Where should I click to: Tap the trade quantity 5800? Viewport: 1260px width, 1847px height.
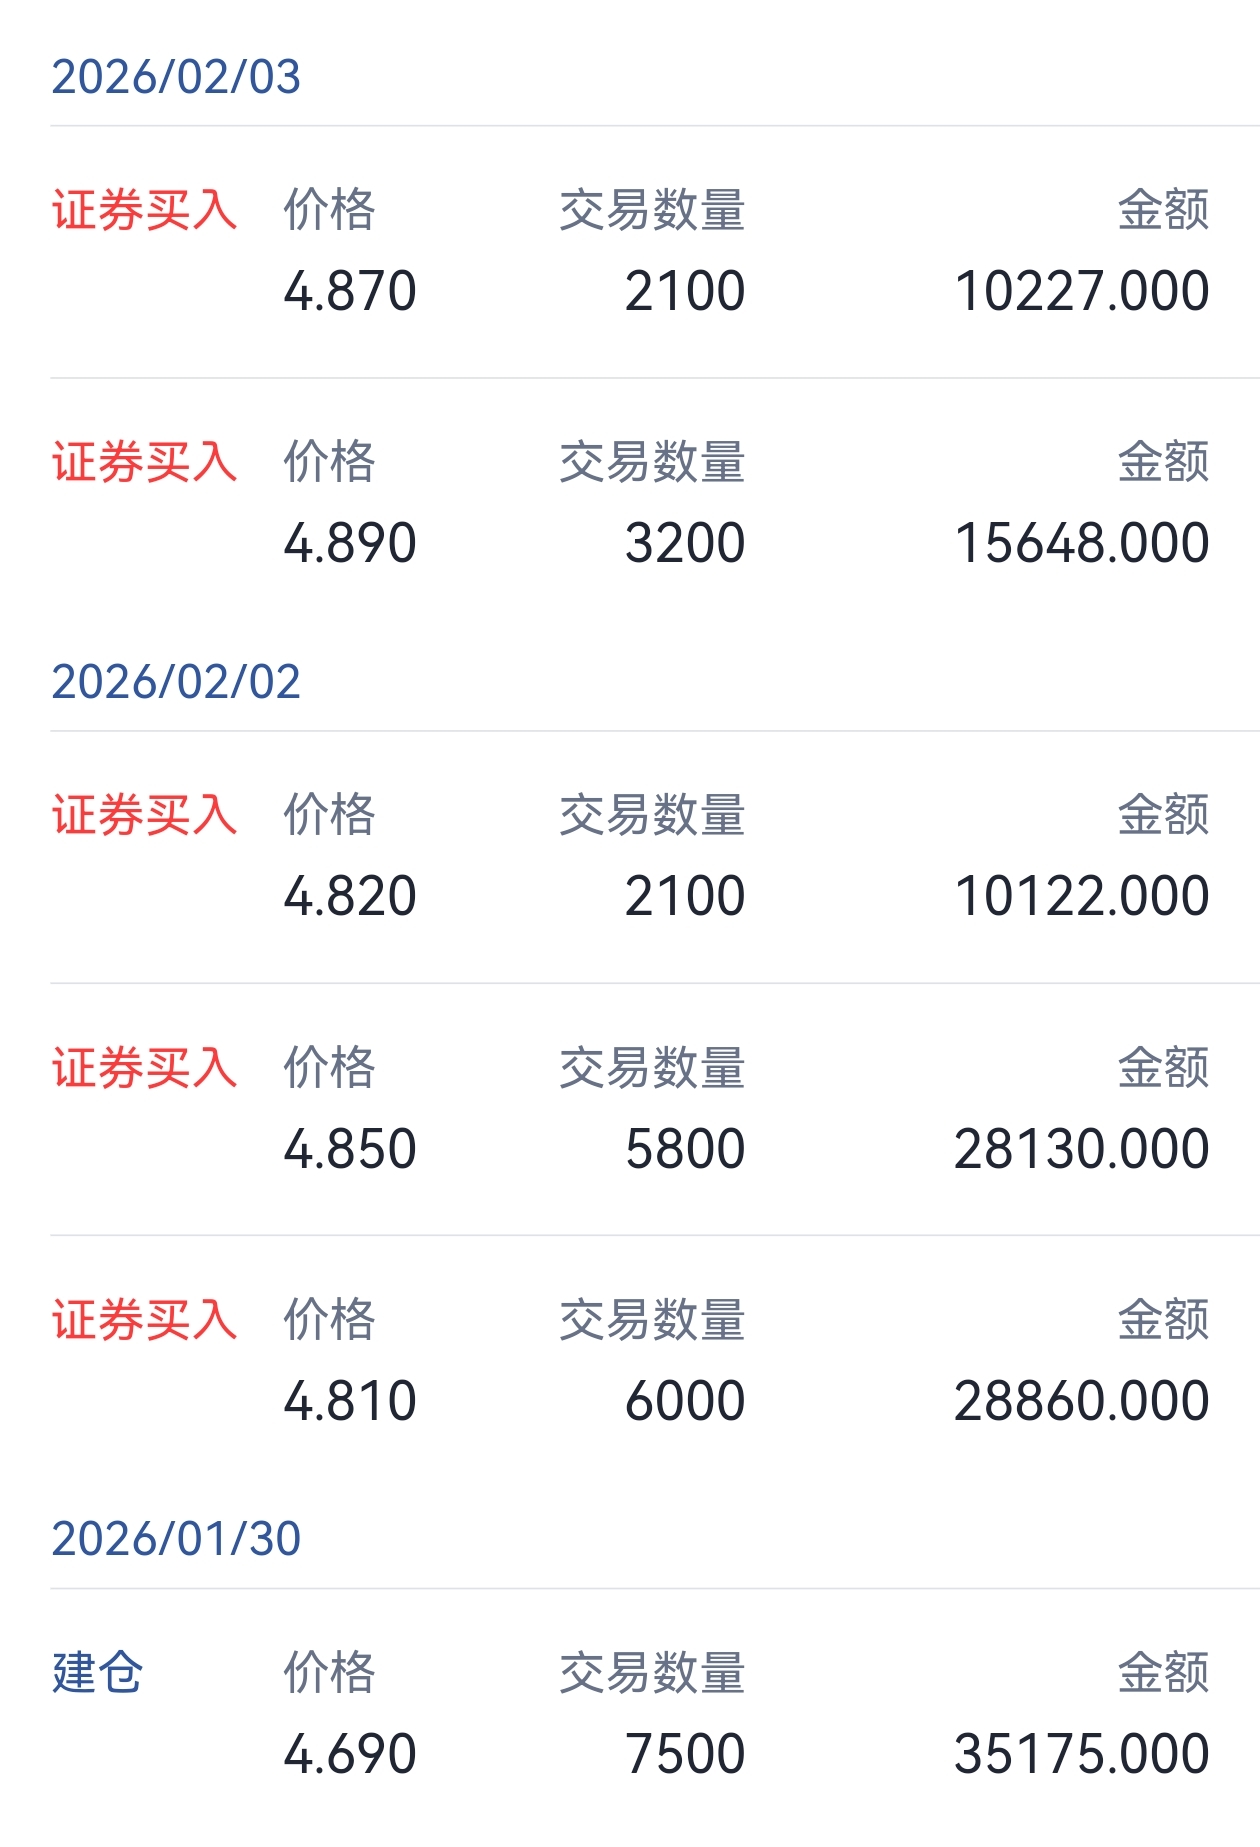[685, 1149]
